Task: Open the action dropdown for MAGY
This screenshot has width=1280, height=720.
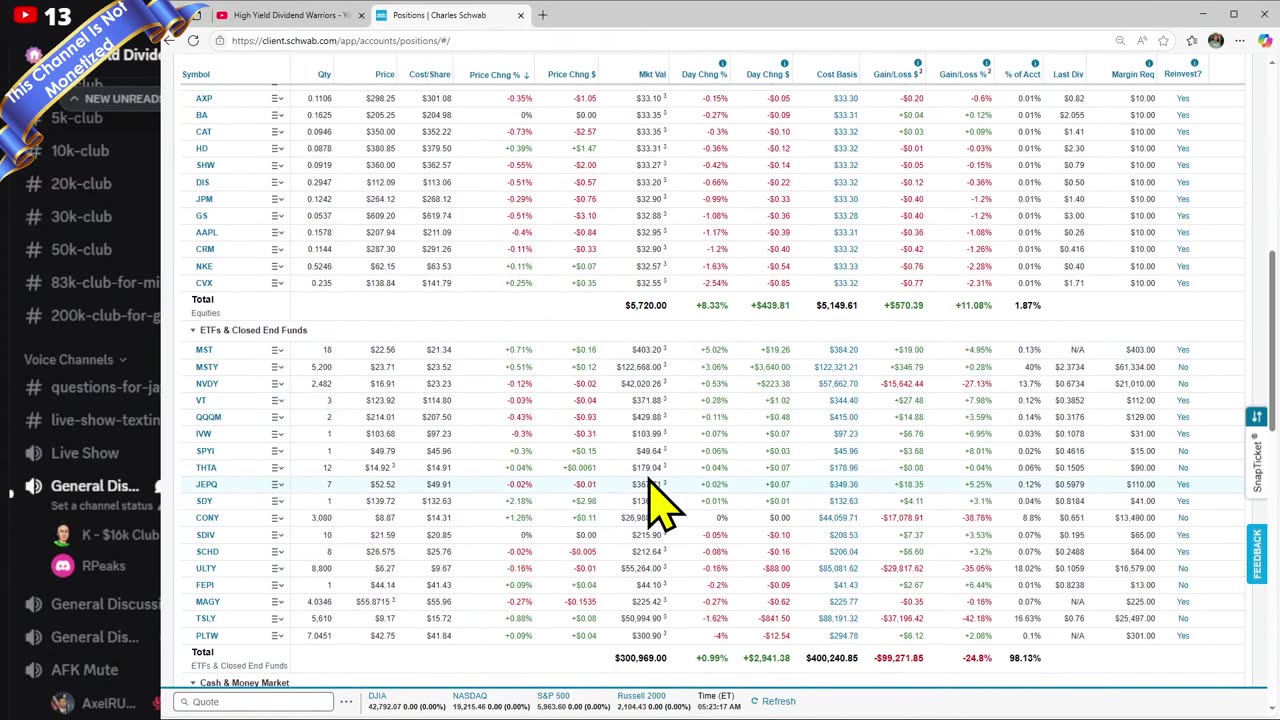Action: (x=277, y=602)
